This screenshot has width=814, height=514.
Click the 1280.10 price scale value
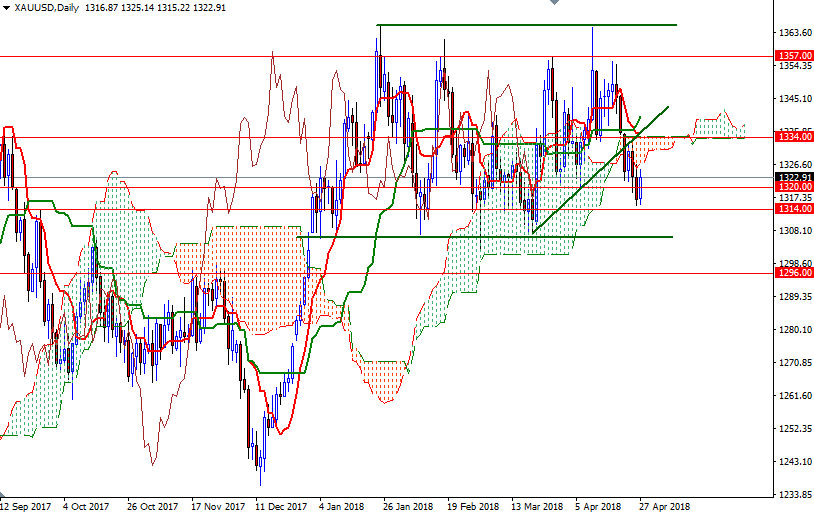click(x=795, y=330)
